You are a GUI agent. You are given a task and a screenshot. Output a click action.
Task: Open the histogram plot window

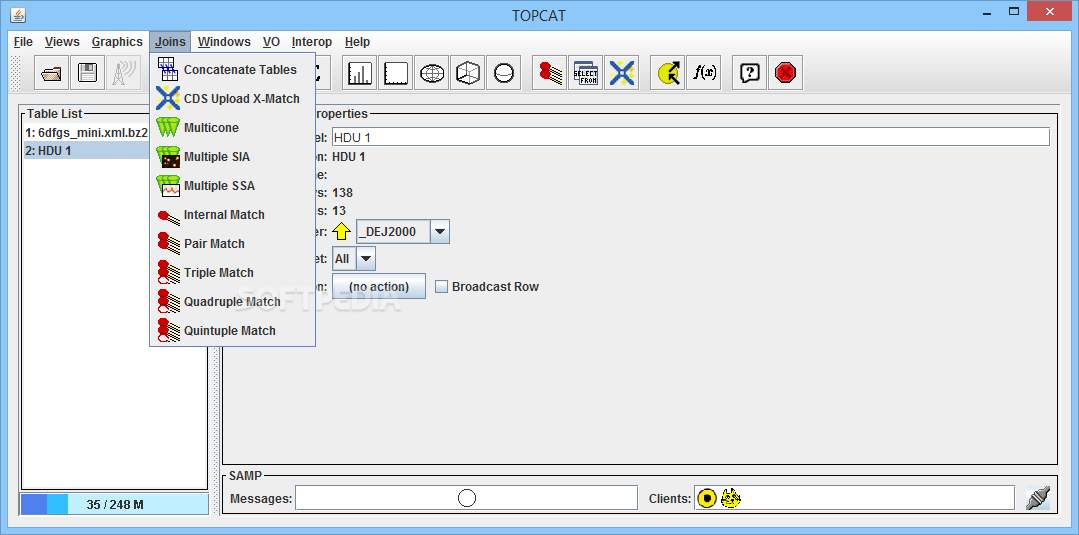(x=359, y=73)
